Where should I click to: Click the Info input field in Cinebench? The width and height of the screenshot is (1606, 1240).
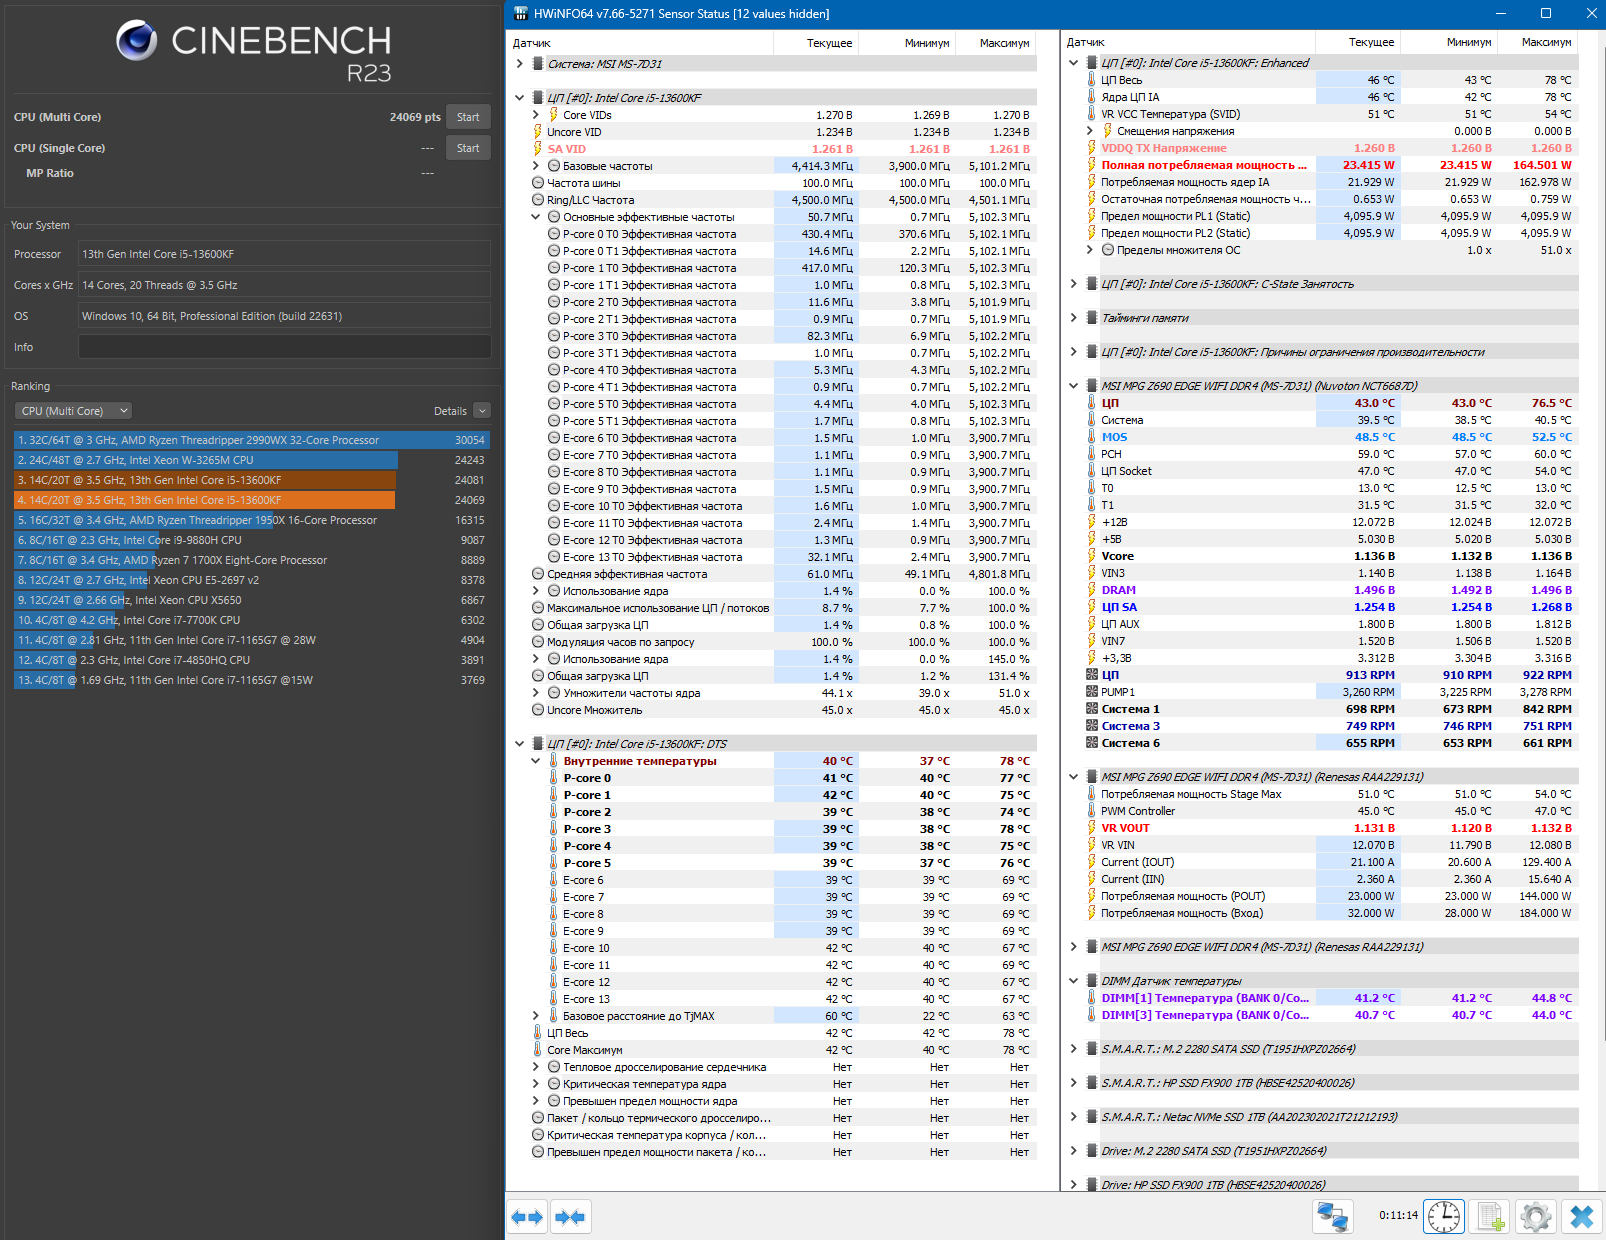285,347
